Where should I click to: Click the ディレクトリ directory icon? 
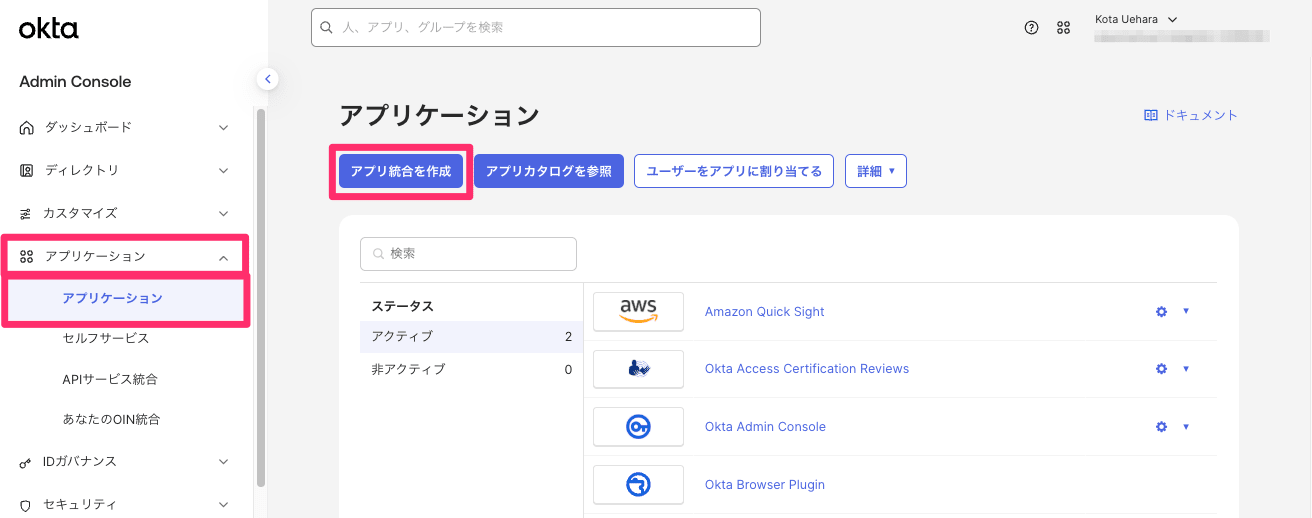click(x=27, y=170)
